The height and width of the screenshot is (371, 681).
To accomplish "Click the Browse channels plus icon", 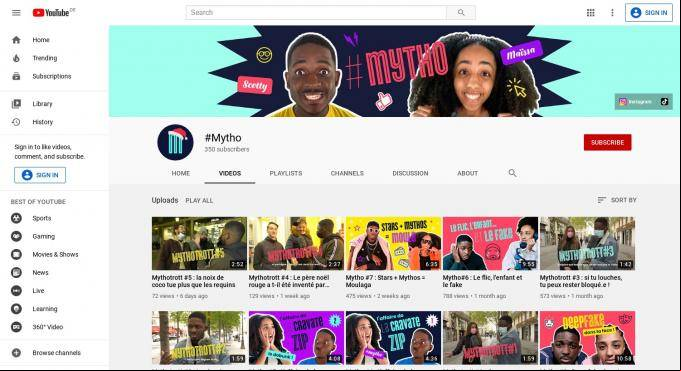I will click(16, 353).
